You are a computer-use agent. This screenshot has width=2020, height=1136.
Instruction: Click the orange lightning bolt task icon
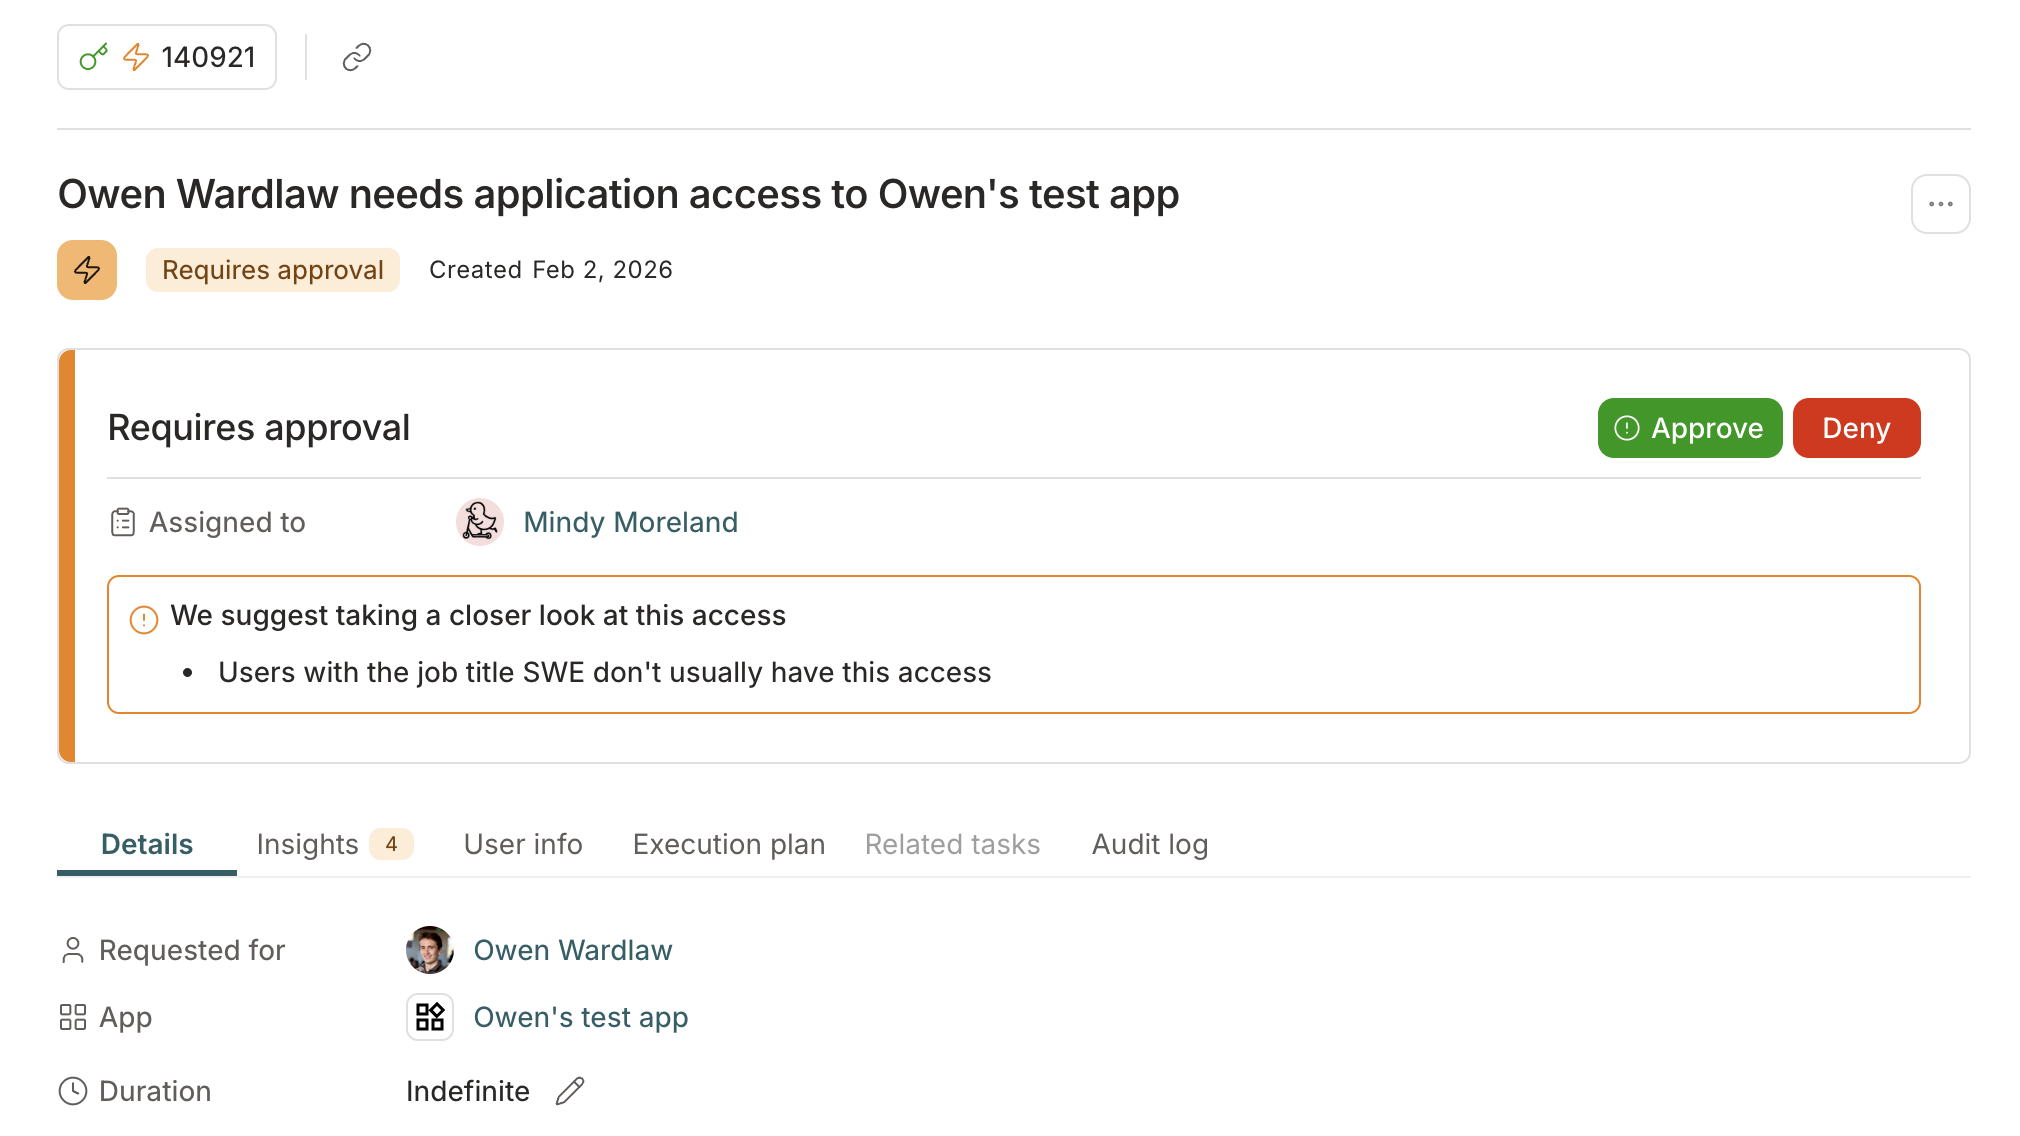[87, 270]
